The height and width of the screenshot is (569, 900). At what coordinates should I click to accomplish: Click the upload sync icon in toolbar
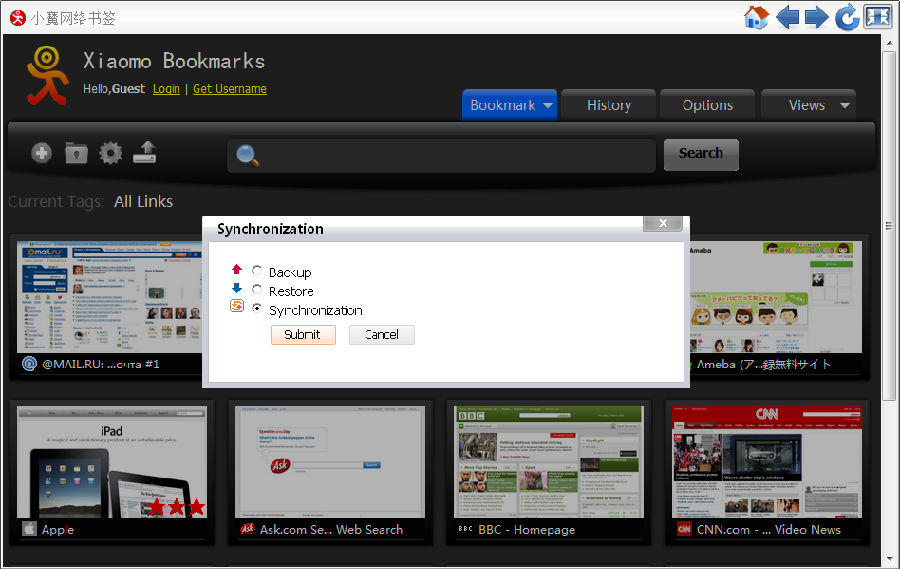(x=145, y=153)
